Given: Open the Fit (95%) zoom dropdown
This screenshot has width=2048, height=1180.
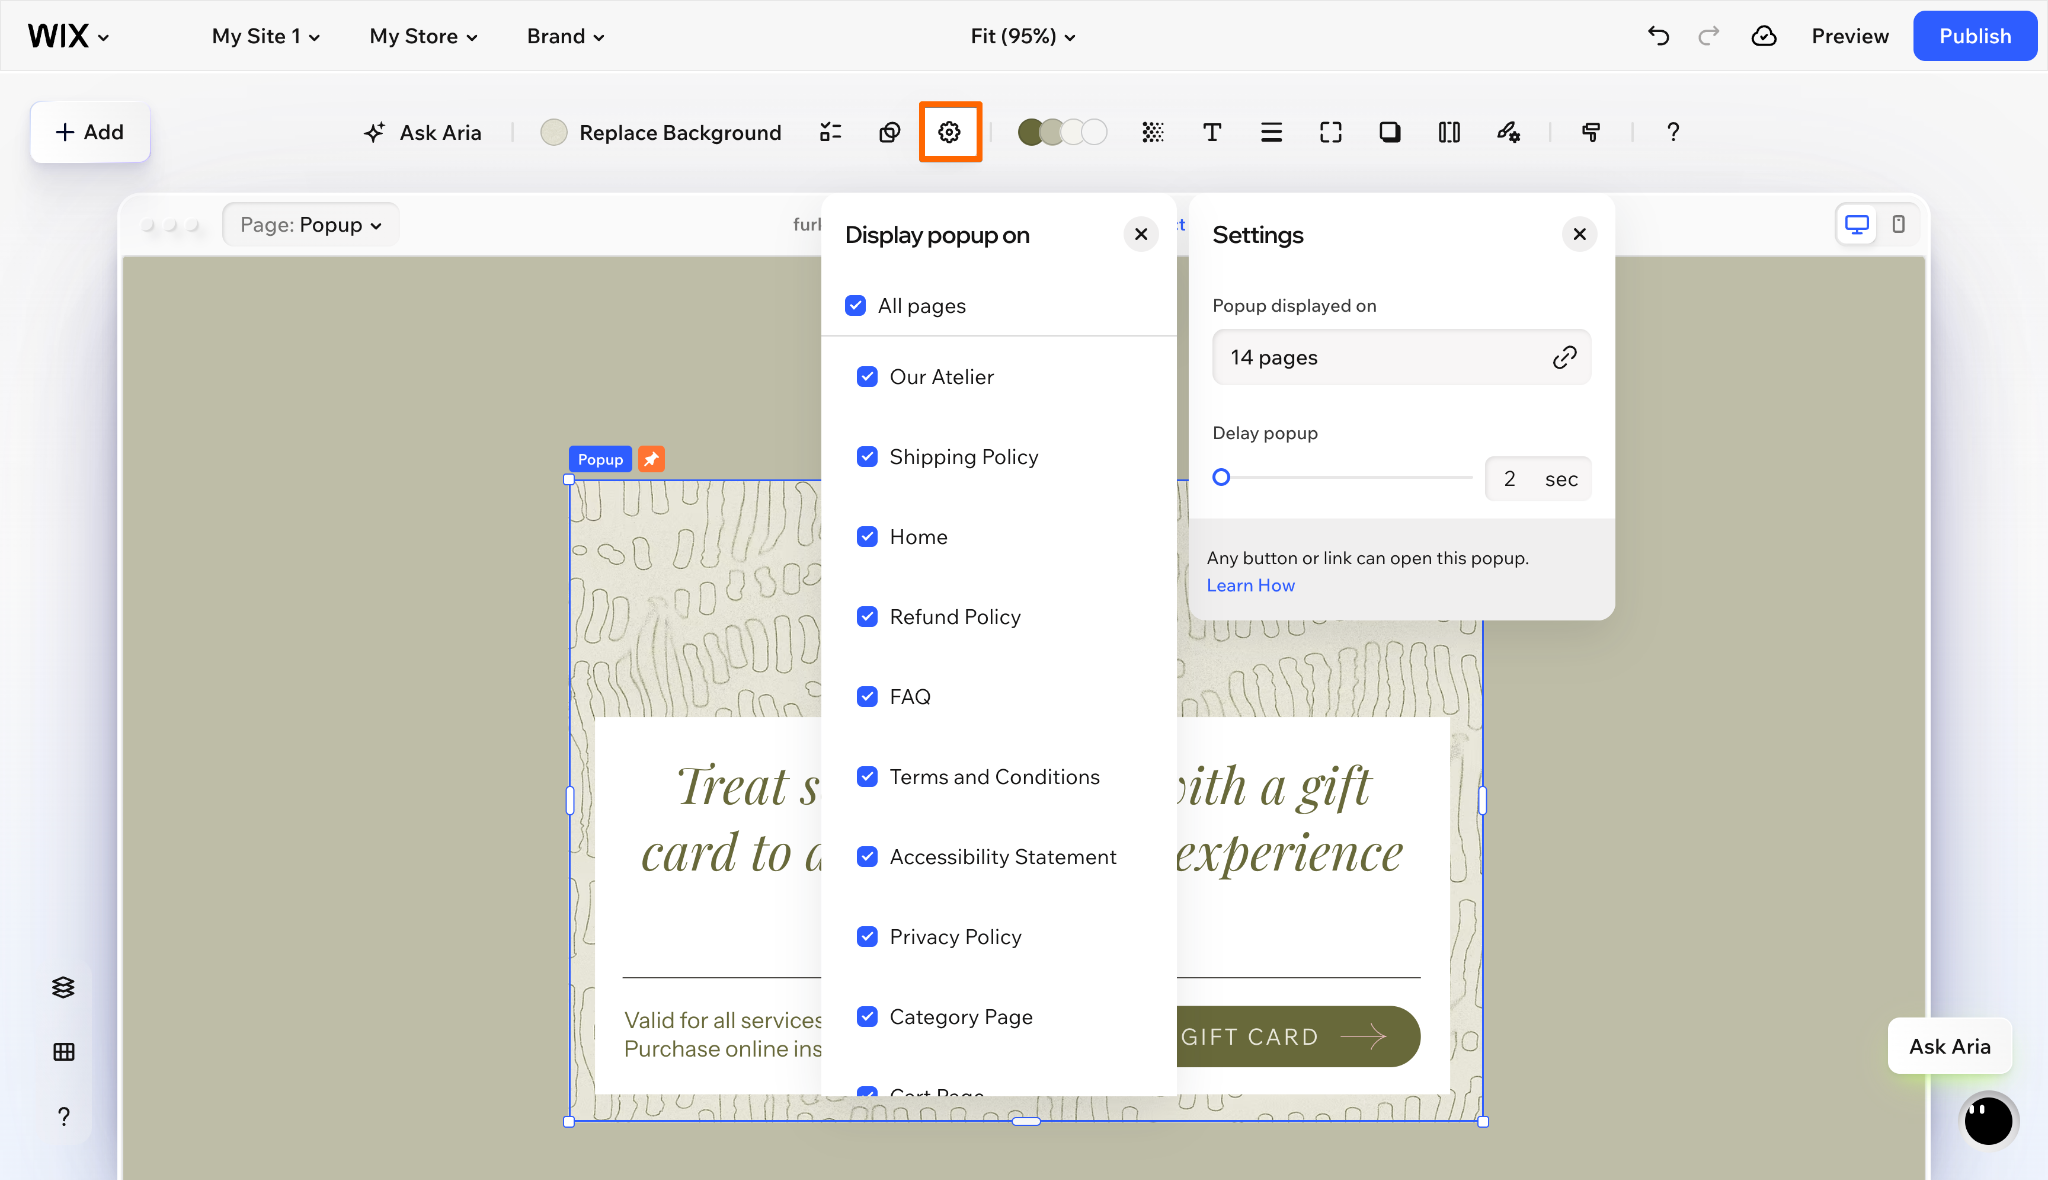Looking at the screenshot, I should [1023, 36].
